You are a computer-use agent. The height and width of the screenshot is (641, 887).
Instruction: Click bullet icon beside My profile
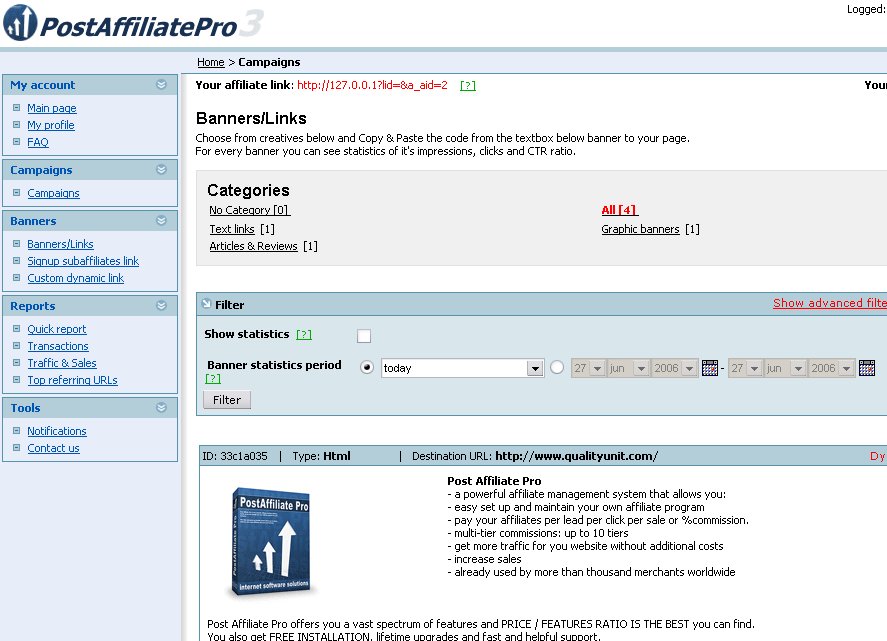tap(16, 124)
